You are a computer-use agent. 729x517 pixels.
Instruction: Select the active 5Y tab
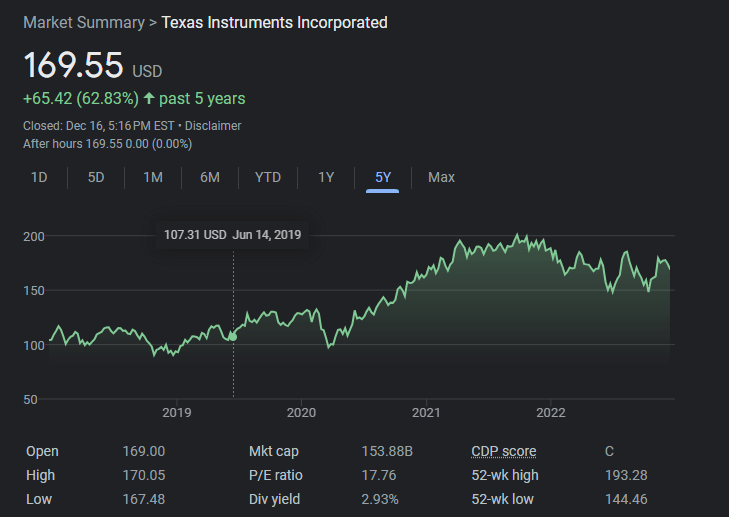tap(383, 178)
